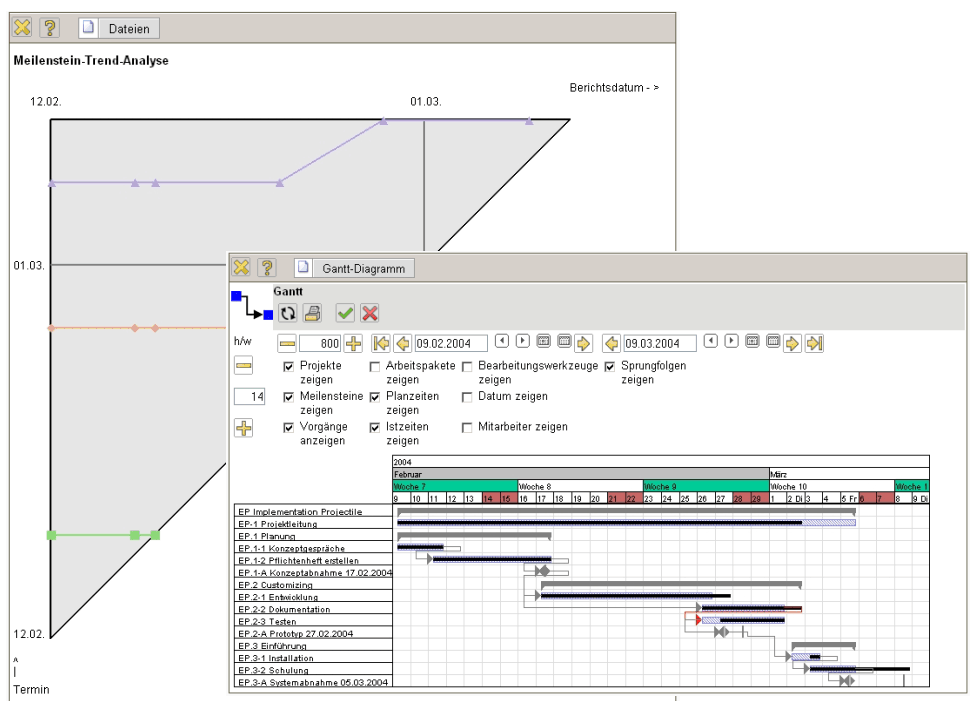The width and height of the screenshot is (975, 709).
Task: Click the red X cancel icon under Gantt
Action: pyautogui.click(x=370, y=313)
